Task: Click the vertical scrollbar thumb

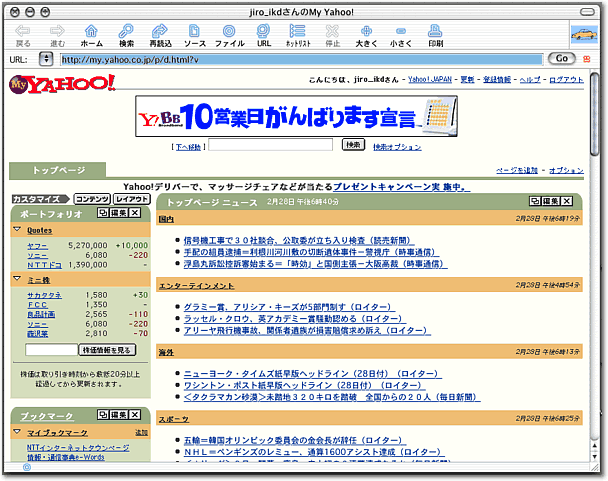Action: pos(594,114)
